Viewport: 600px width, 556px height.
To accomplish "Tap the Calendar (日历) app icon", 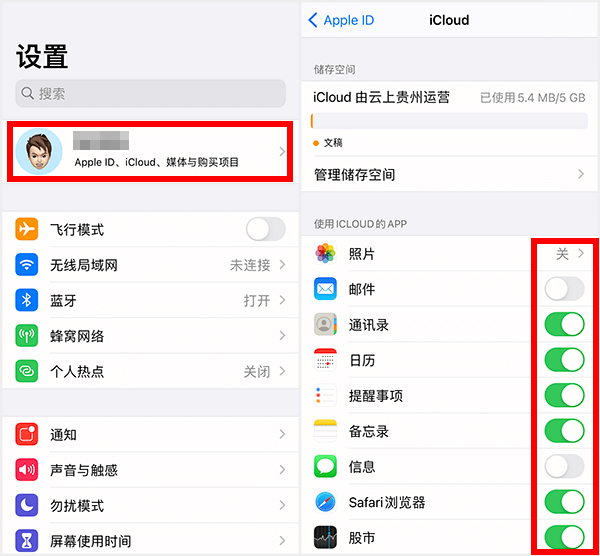I will [x=325, y=360].
